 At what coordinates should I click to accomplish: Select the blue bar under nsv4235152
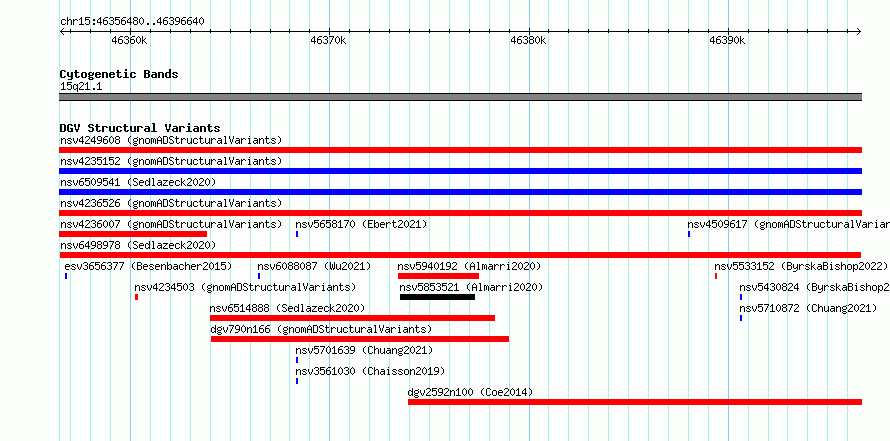(460, 171)
